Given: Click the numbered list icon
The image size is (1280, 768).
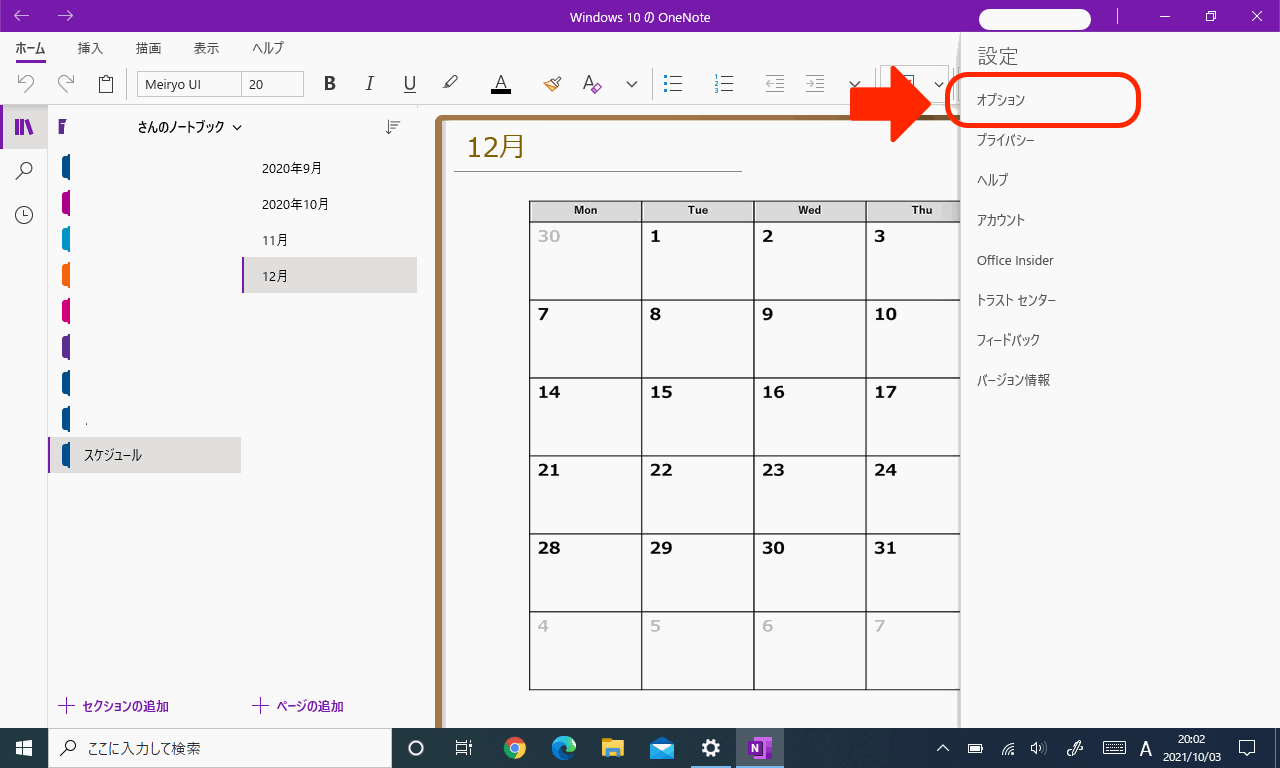Looking at the screenshot, I should coord(724,84).
